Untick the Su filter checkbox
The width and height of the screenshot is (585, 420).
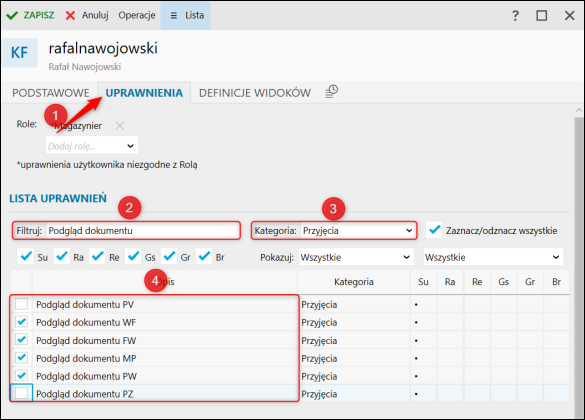pos(26,257)
